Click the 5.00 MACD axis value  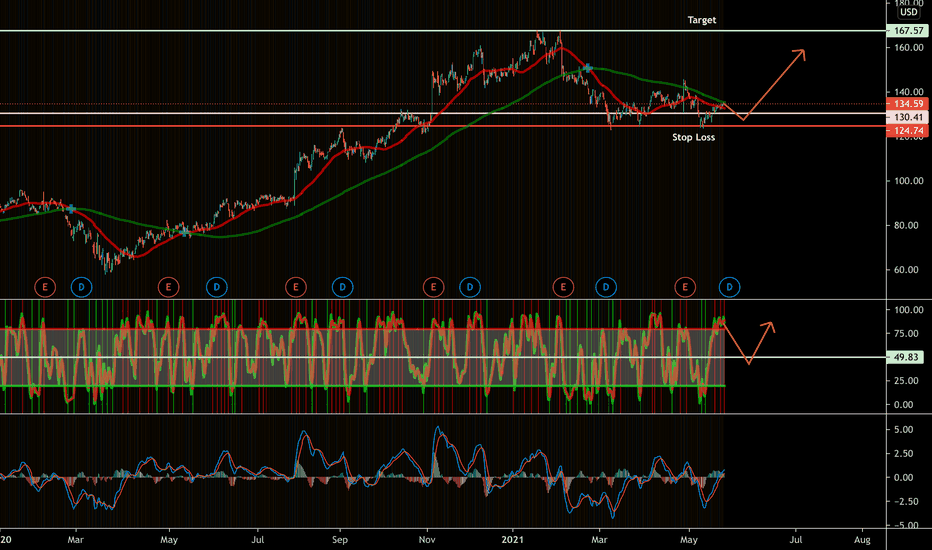click(903, 430)
